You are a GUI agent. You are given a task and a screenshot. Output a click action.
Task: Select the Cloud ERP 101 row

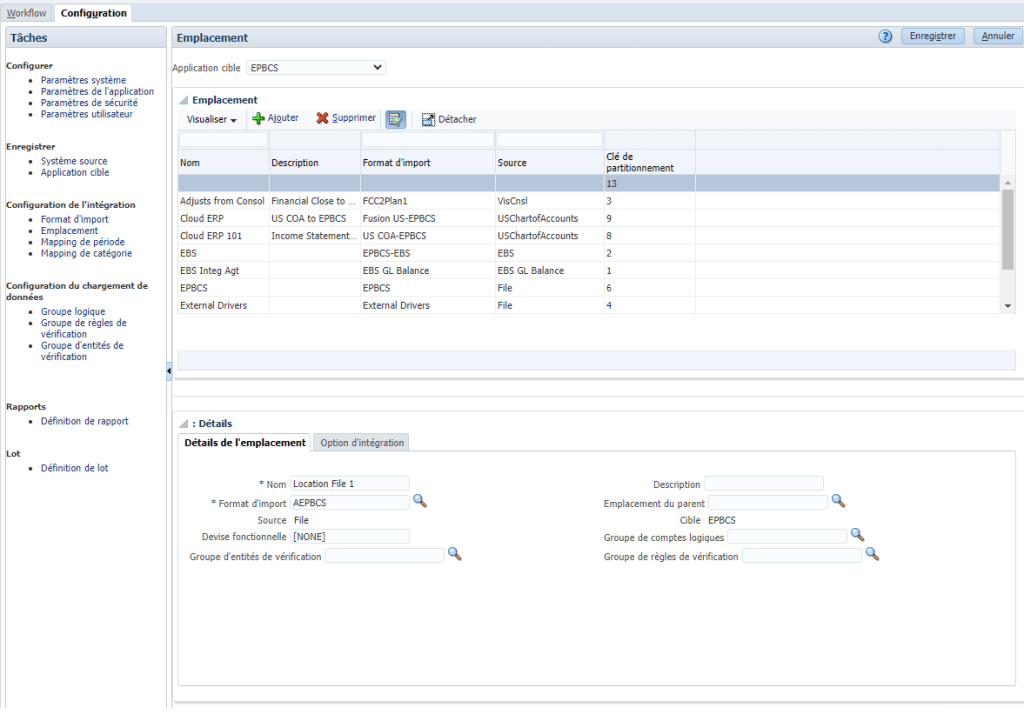click(588, 236)
